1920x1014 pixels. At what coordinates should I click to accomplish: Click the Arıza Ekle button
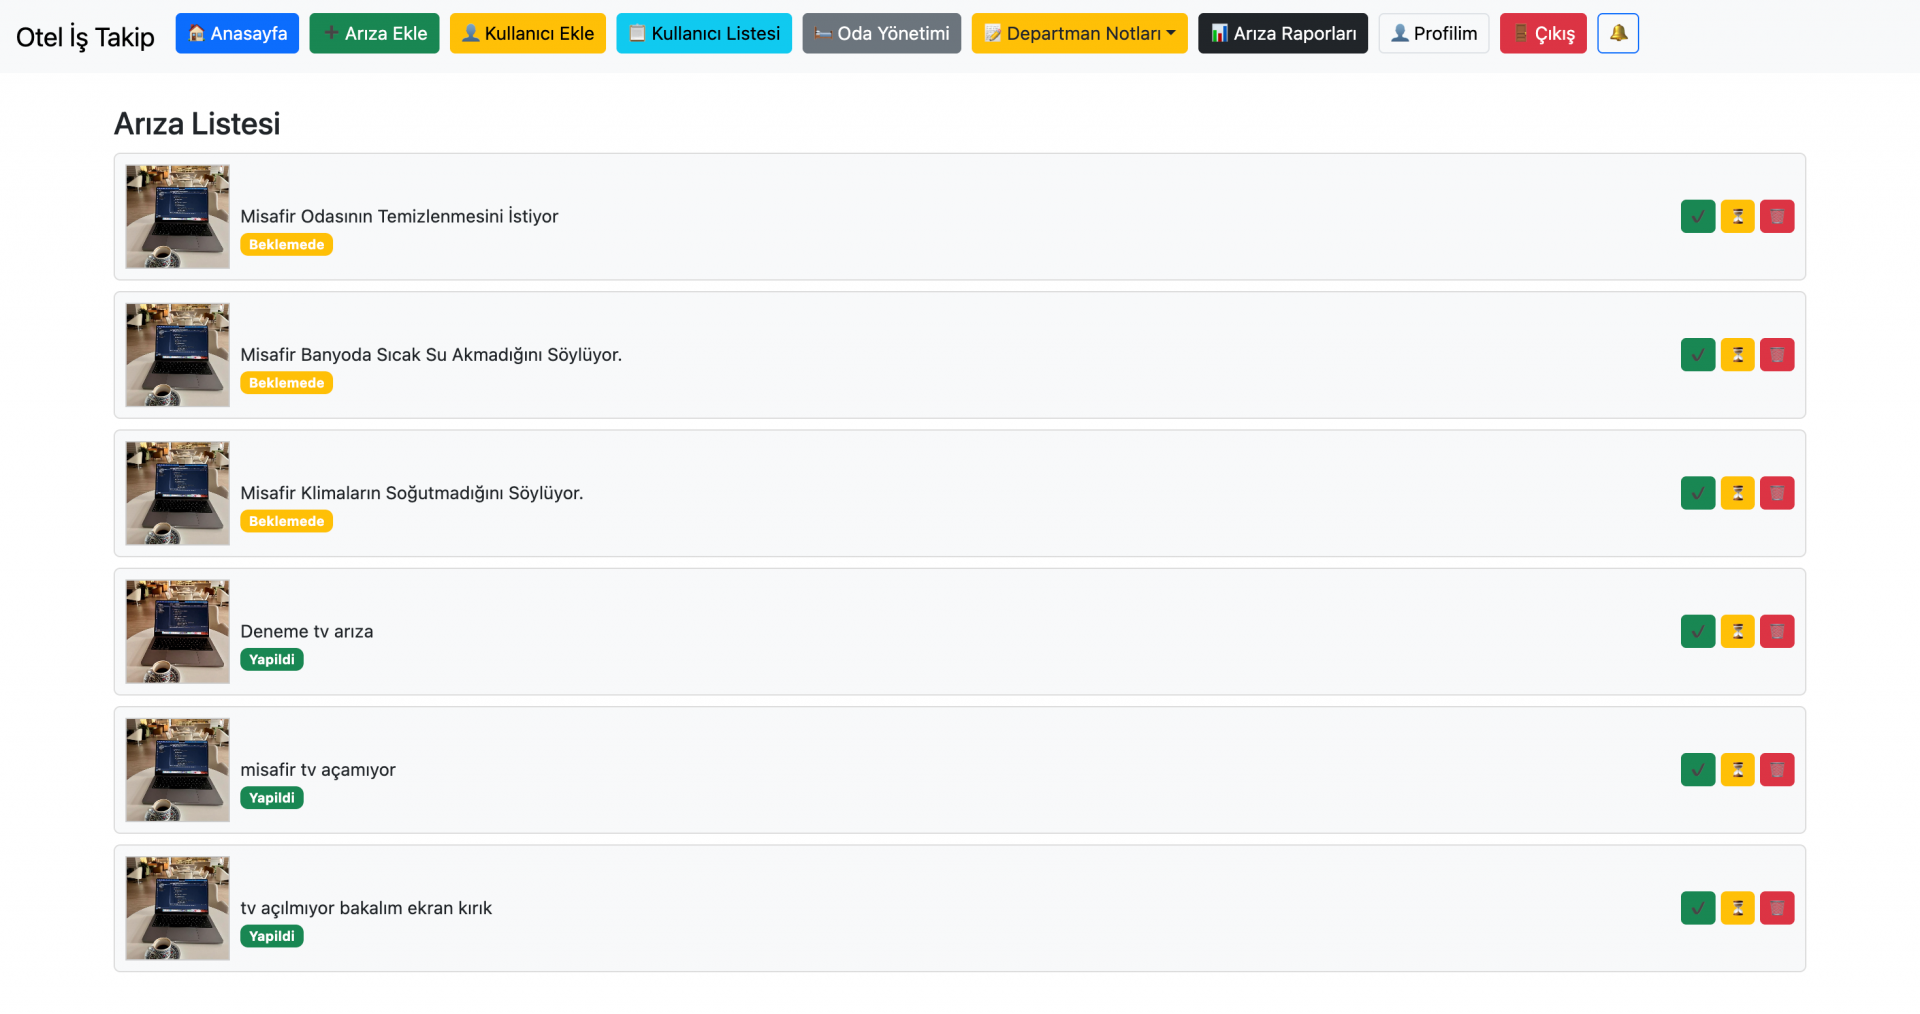pyautogui.click(x=374, y=33)
